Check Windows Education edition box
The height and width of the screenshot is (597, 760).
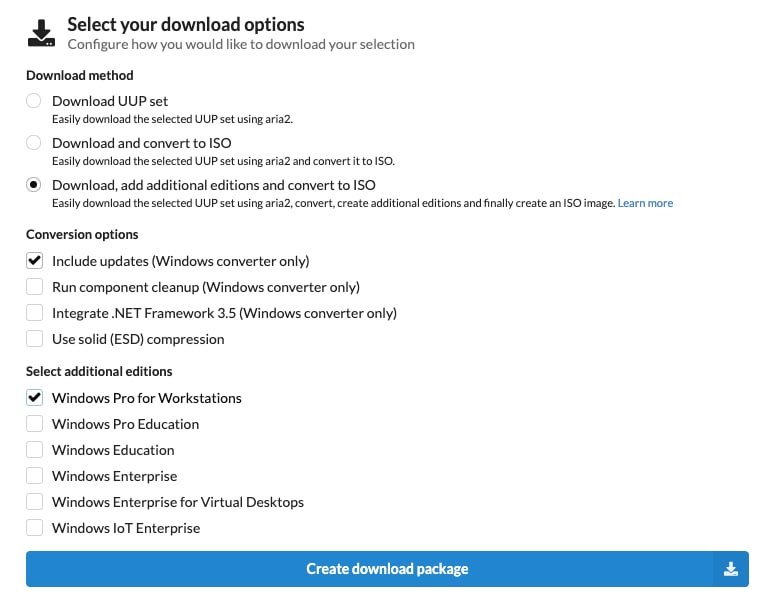coord(34,450)
